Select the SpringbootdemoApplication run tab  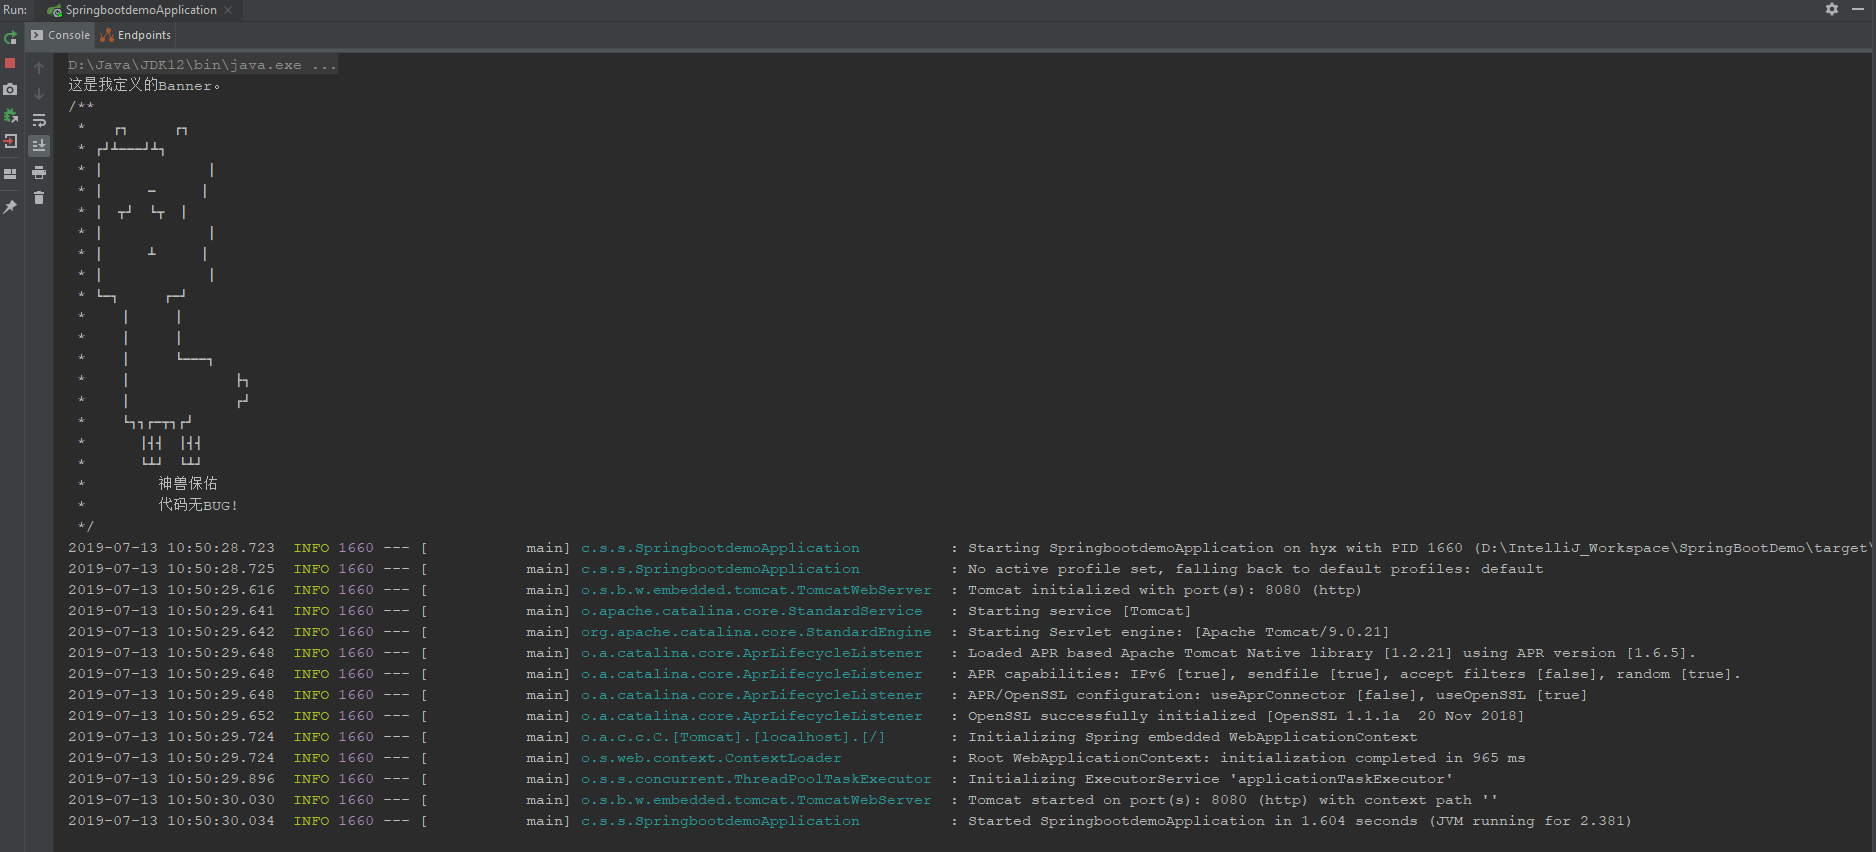141,10
